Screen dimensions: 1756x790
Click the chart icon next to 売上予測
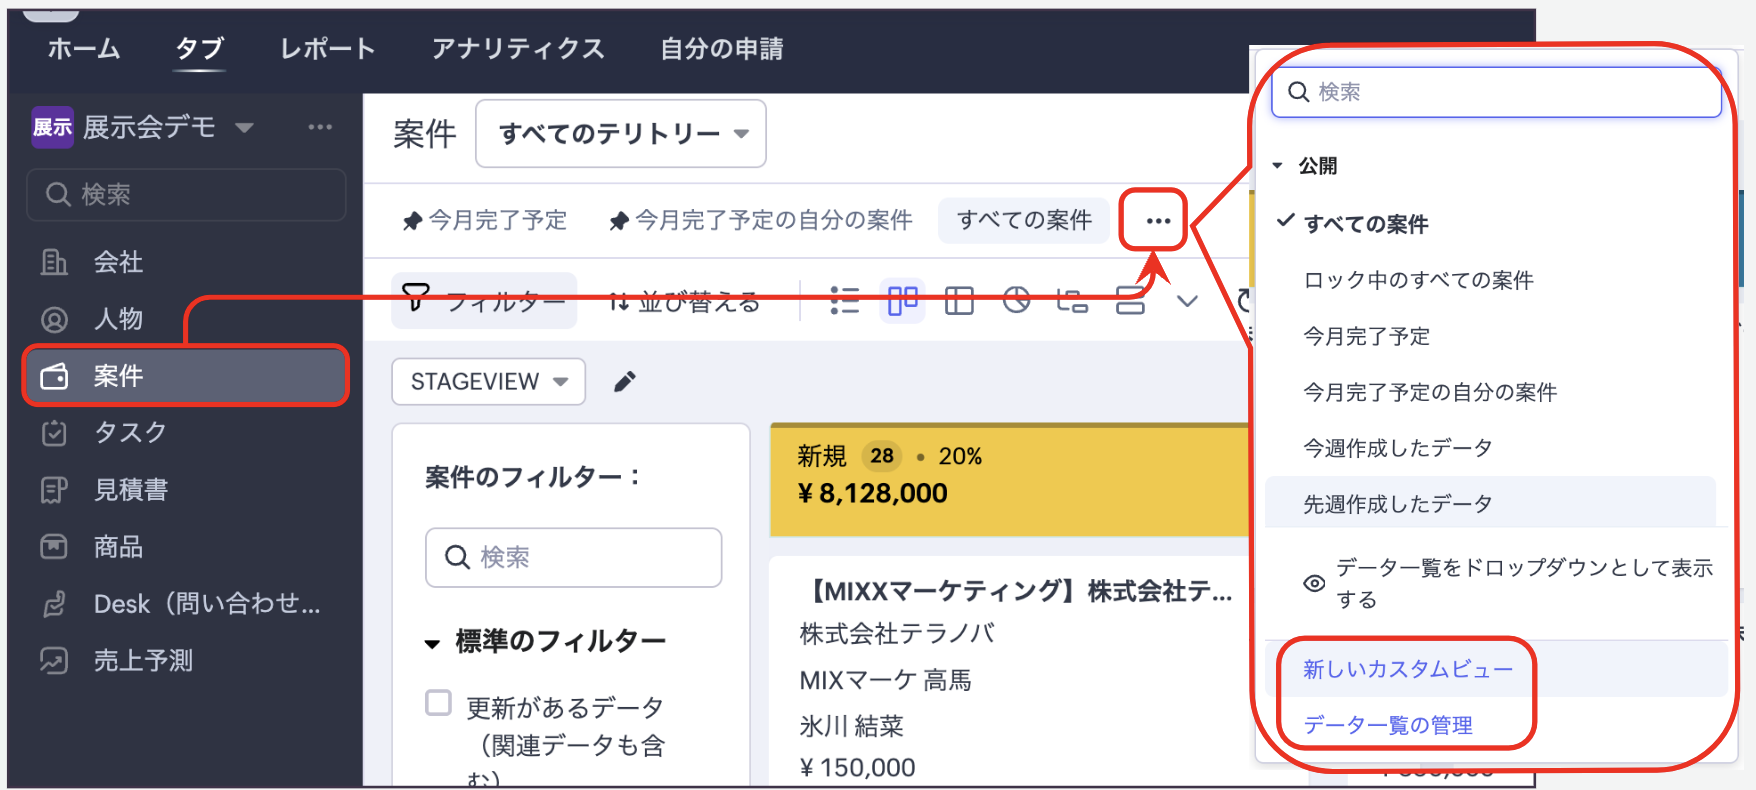[x=54, y=661]
